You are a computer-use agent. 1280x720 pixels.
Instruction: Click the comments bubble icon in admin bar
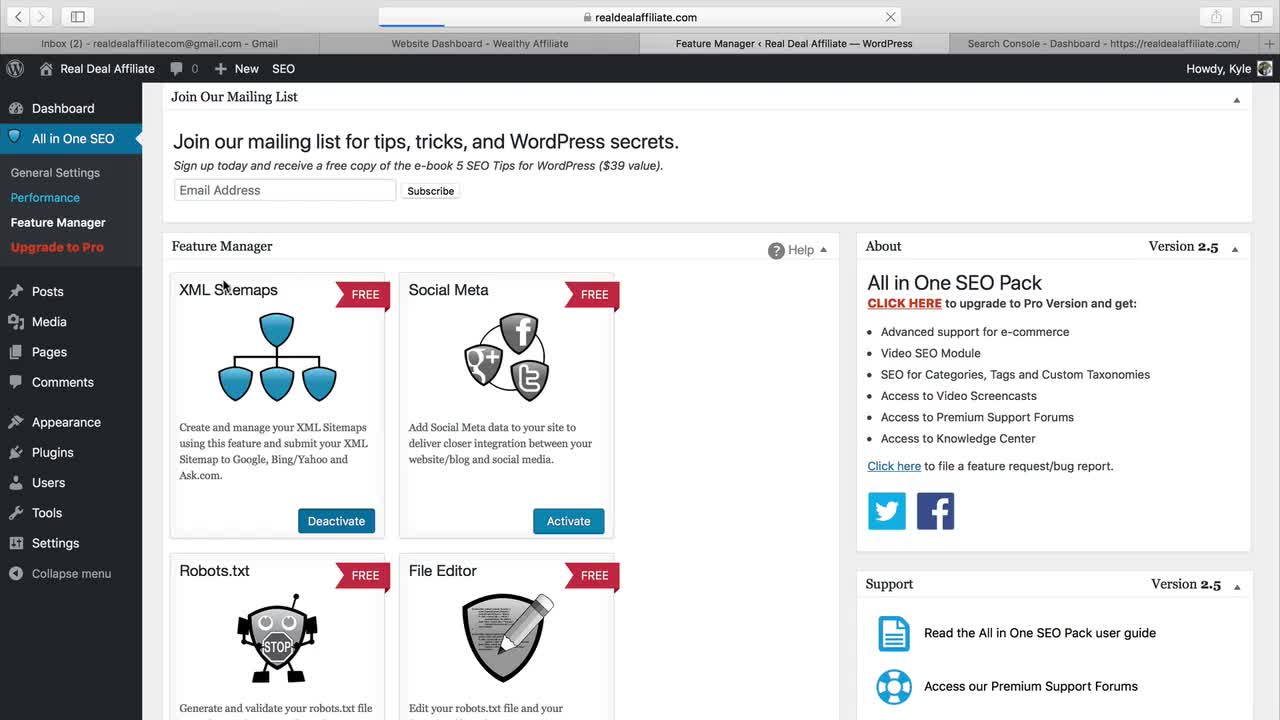(177, 69)
